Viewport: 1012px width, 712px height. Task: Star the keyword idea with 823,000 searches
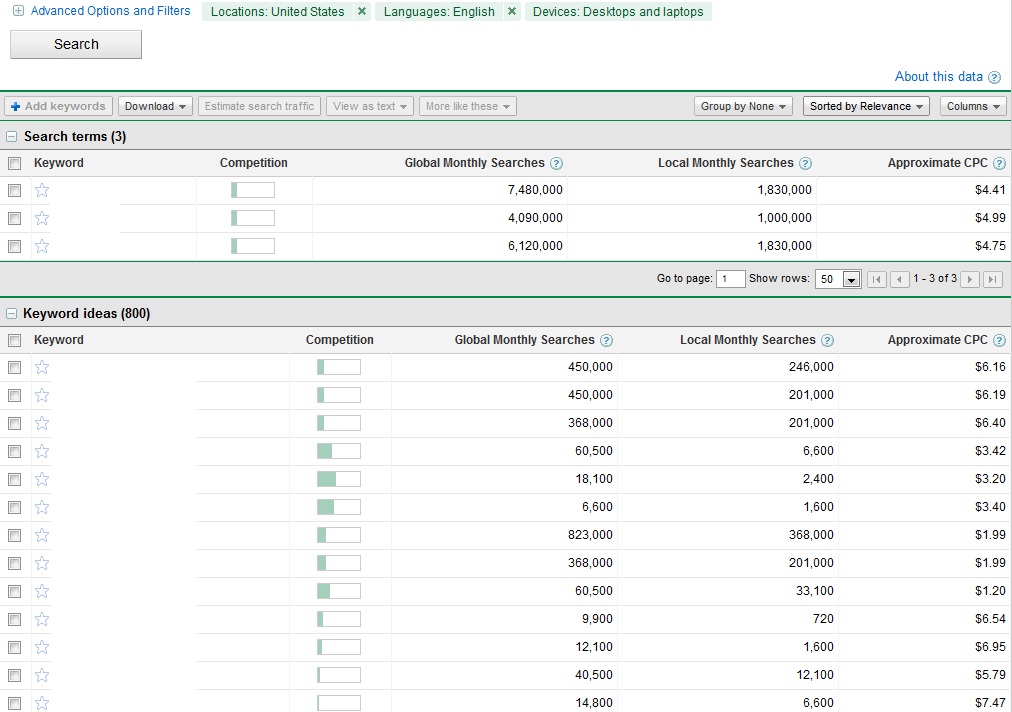(x=42, y=535)
